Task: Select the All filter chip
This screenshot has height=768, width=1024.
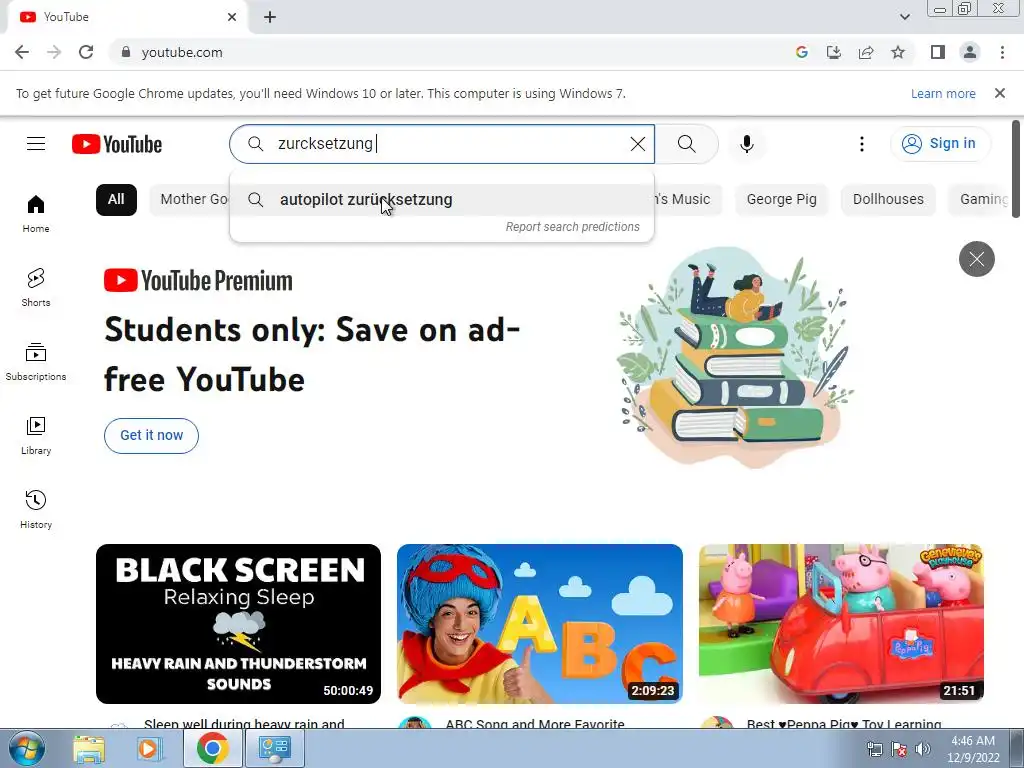Action: tap(116, 200)
